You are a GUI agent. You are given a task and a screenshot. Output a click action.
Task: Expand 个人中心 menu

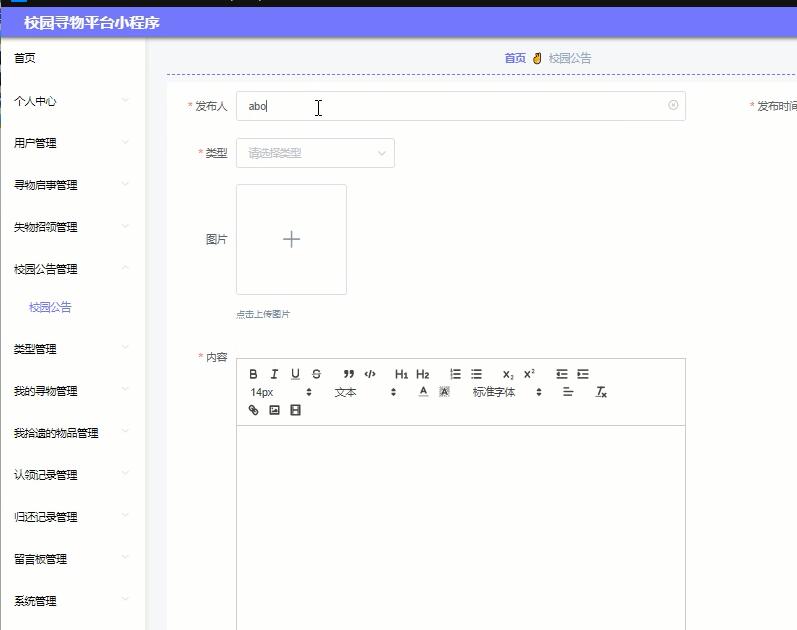[x=71, y=101]
